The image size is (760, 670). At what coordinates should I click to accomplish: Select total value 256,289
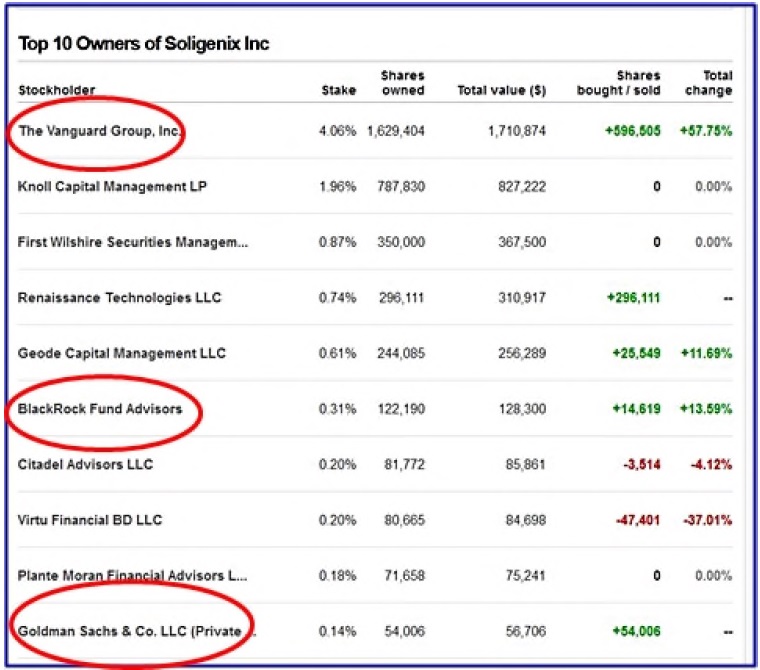[x=522, y=353]
